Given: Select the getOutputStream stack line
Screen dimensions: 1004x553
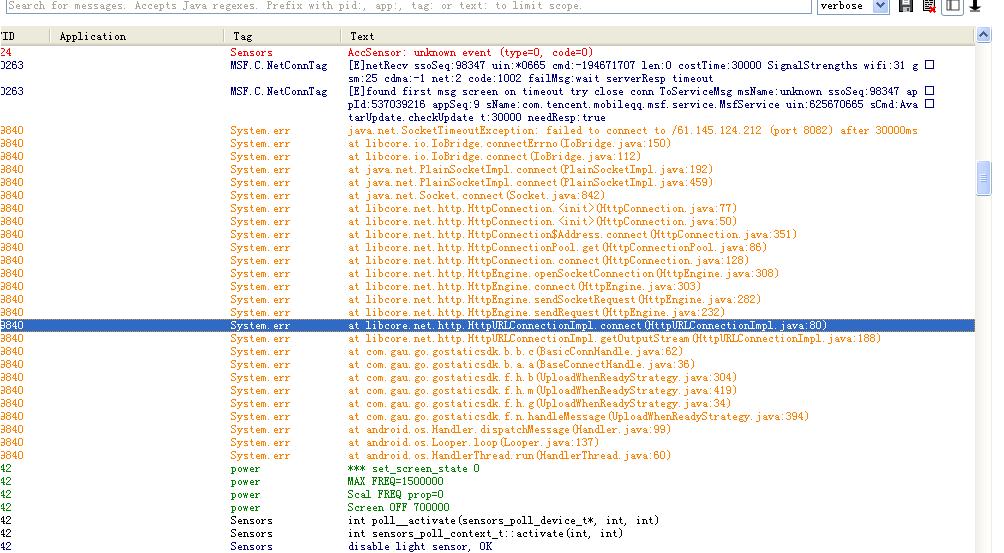Looking at the screenshot, I should (x=487, y=339).
